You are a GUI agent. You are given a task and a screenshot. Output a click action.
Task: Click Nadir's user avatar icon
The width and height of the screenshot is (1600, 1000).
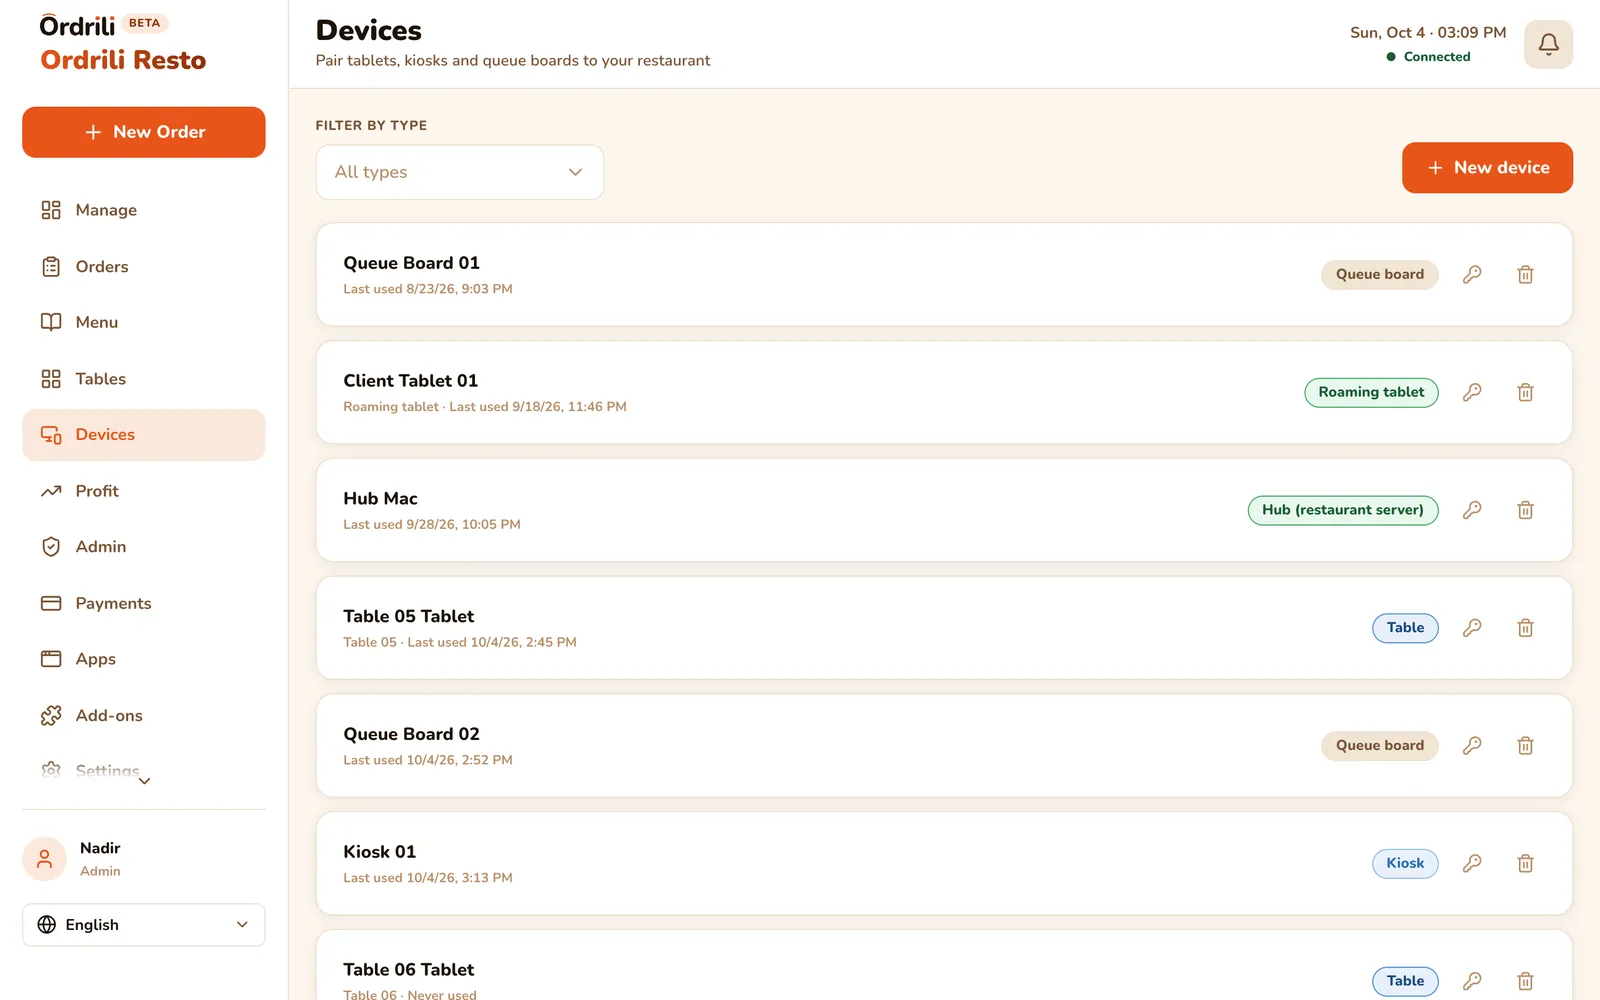coord(44,859)
